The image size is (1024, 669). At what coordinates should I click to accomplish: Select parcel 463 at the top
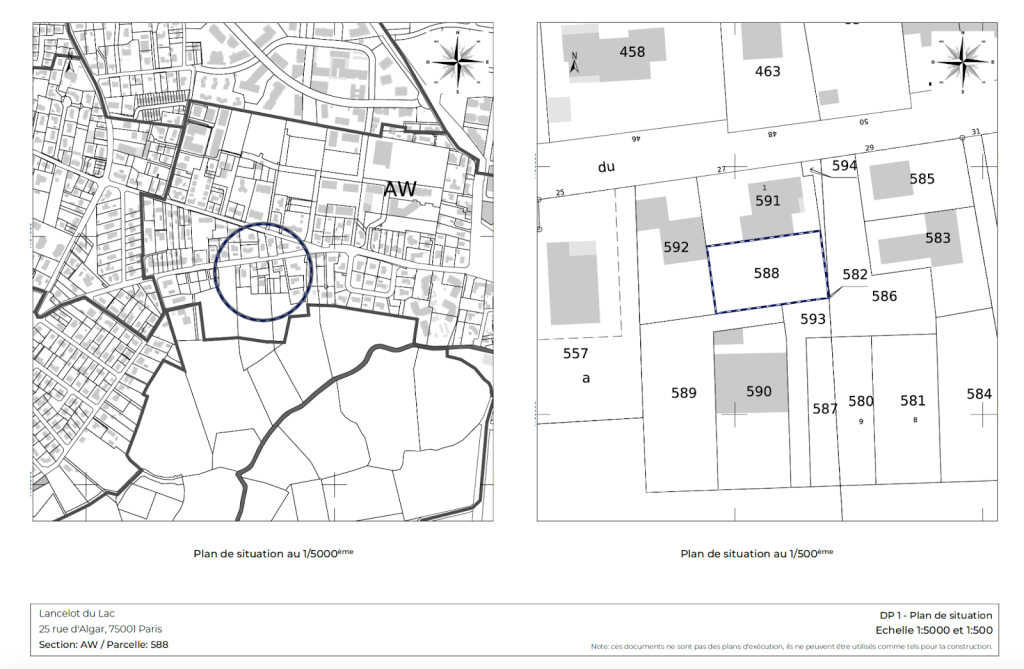[767, 71]
